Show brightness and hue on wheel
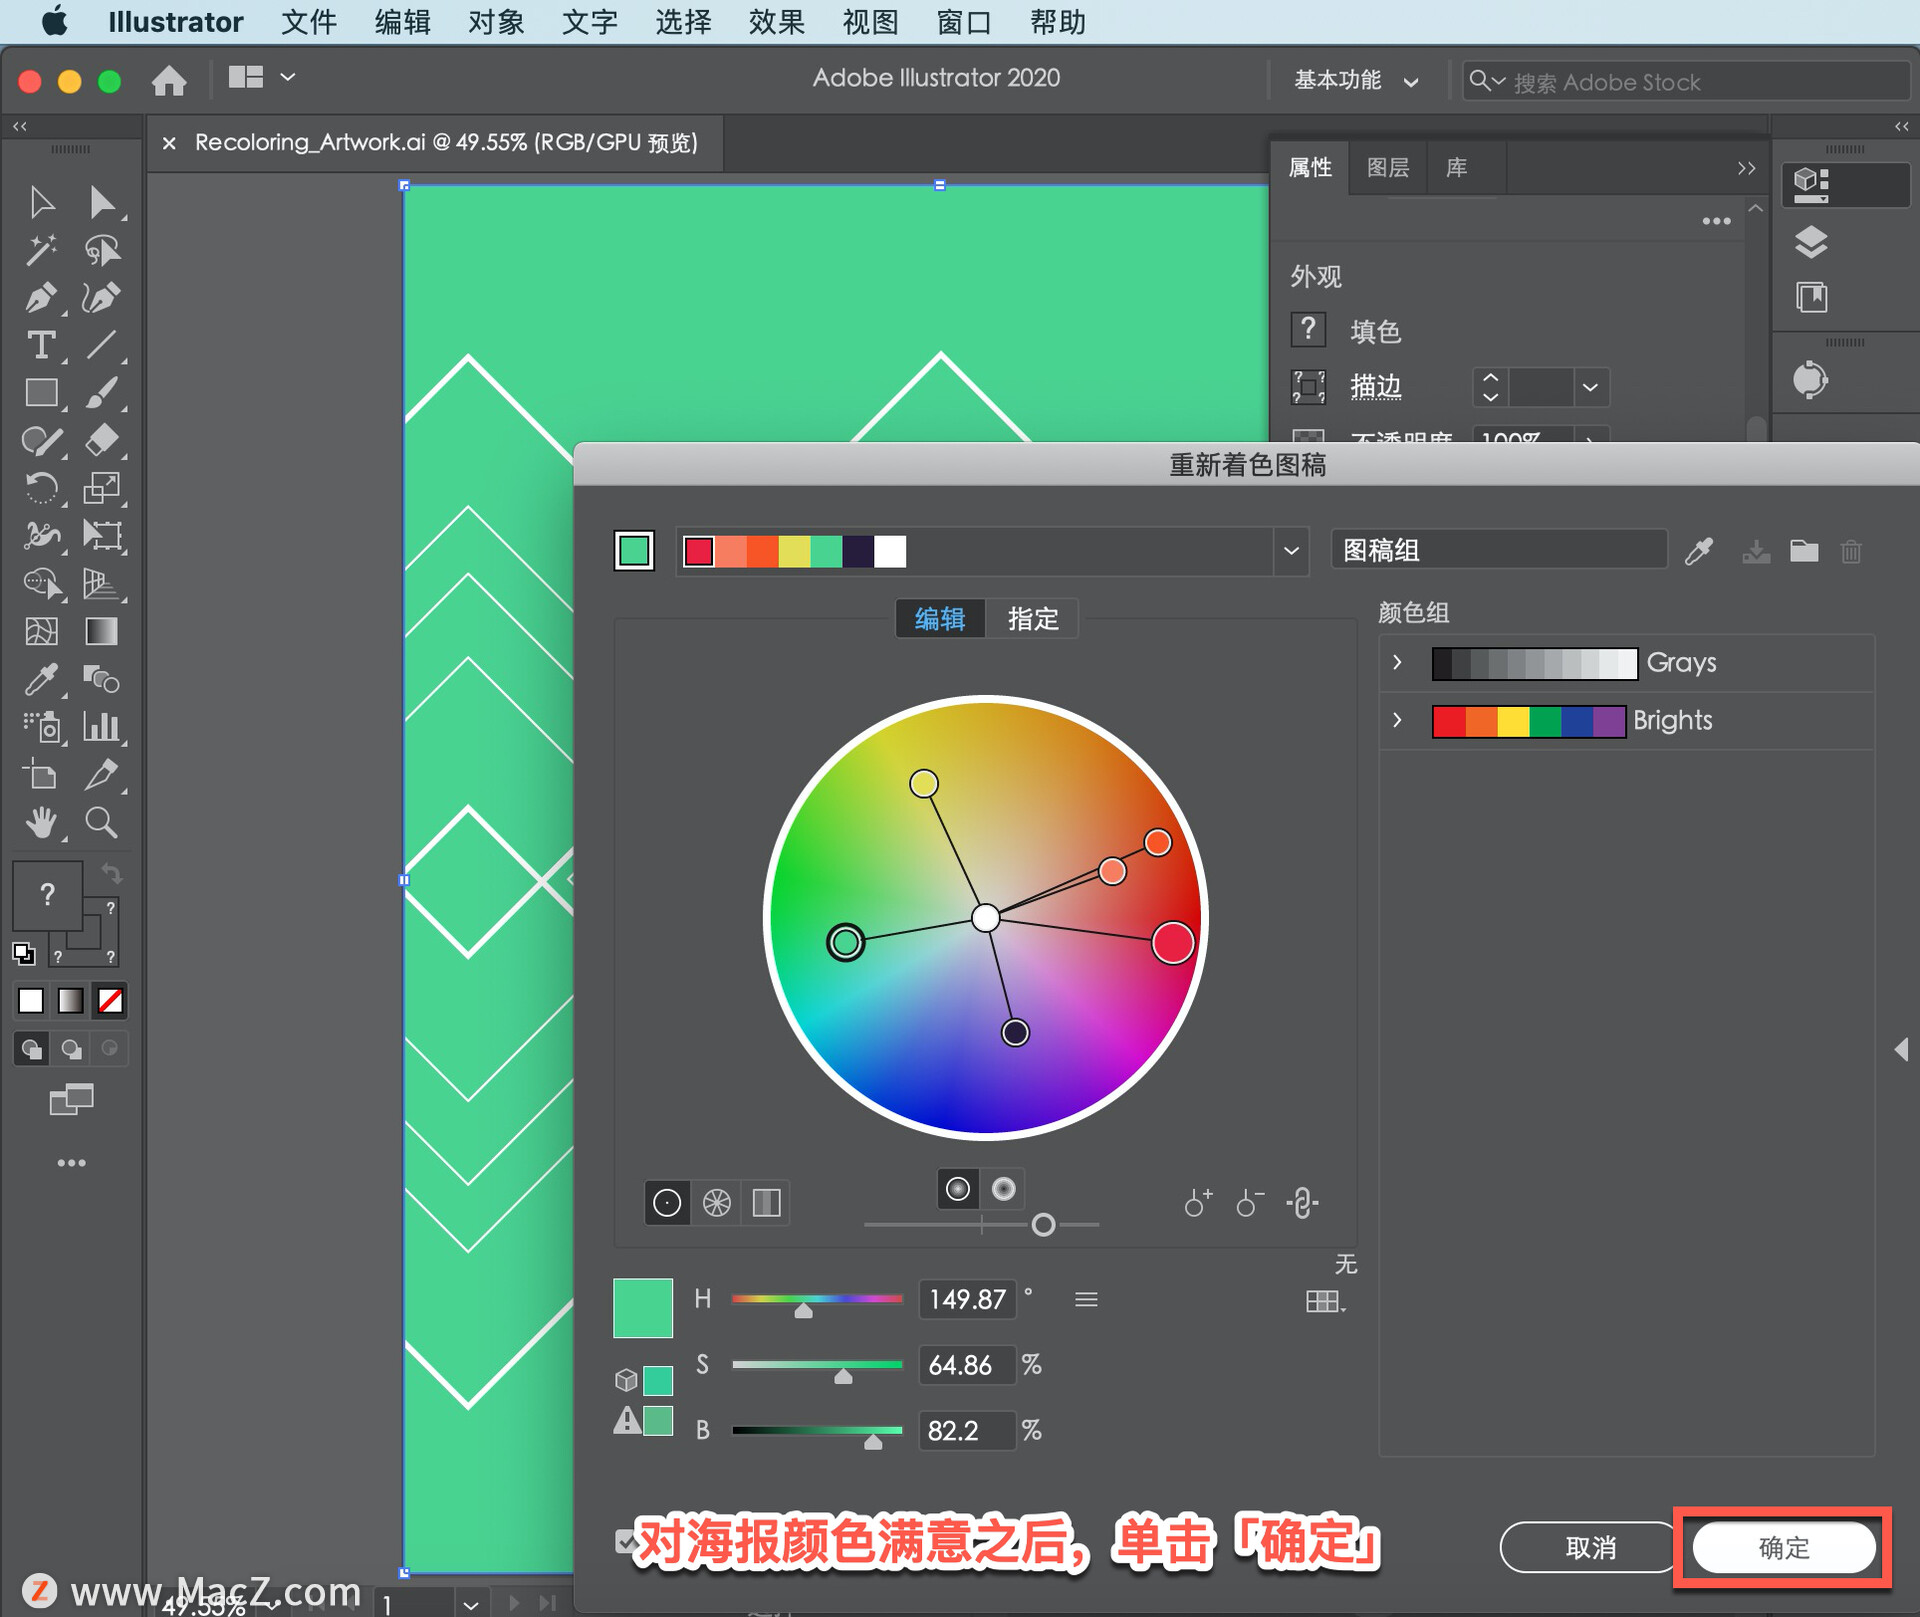The image size is (1920, 1617). [1003, 1188]
